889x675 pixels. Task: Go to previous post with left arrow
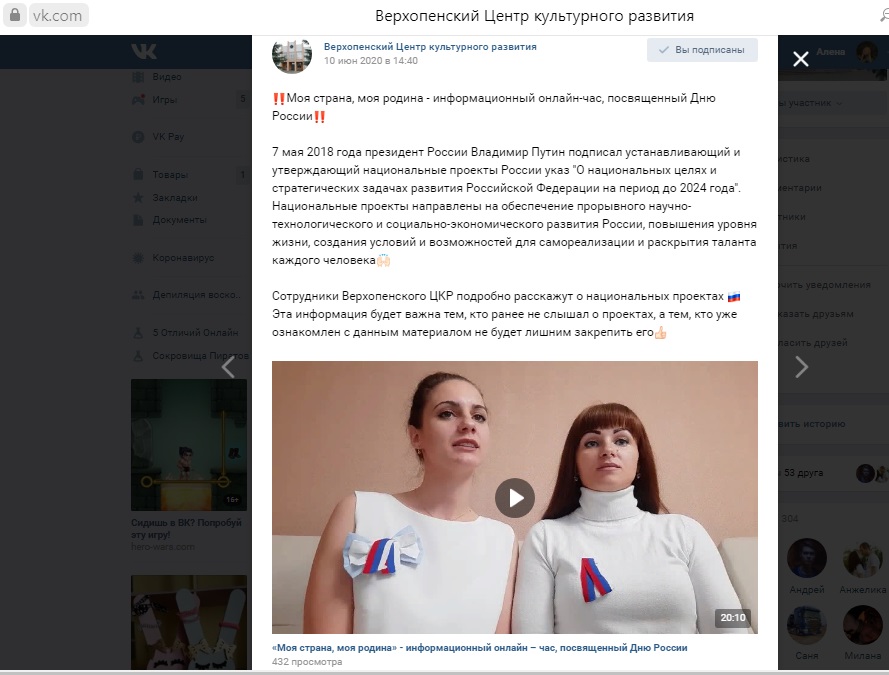point(228,367)
